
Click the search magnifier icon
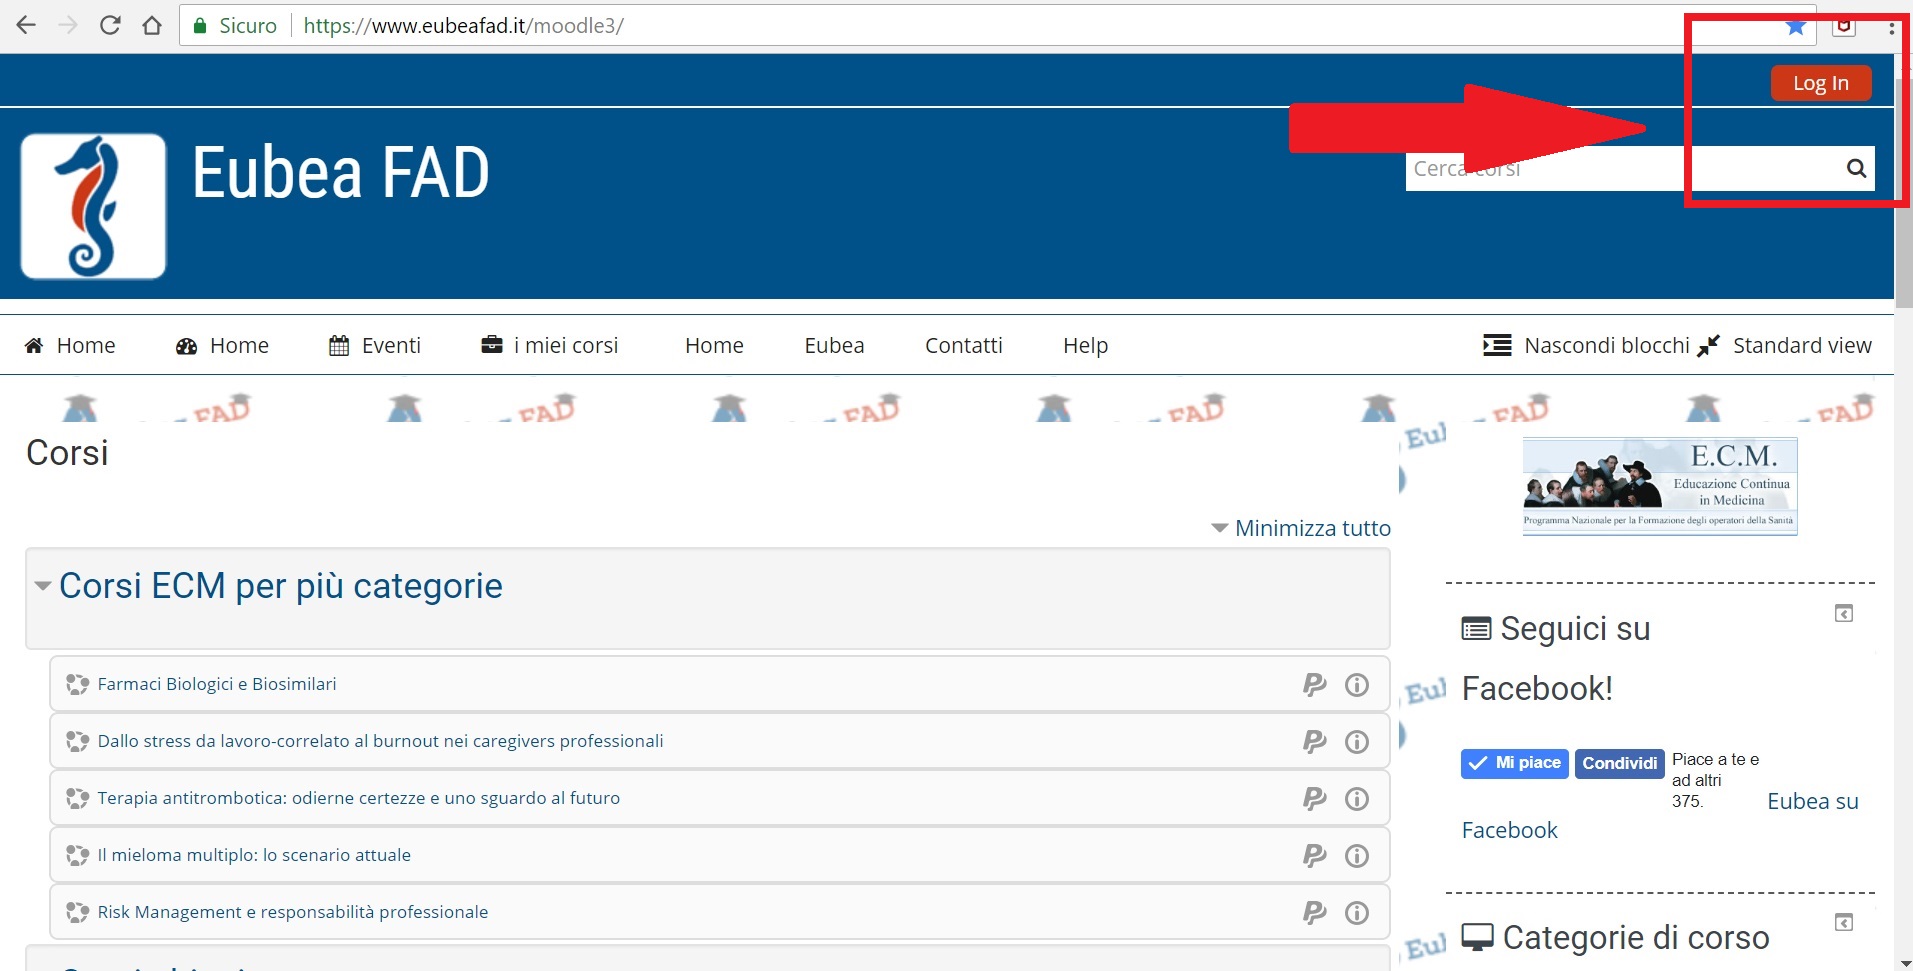(1856, 168)
